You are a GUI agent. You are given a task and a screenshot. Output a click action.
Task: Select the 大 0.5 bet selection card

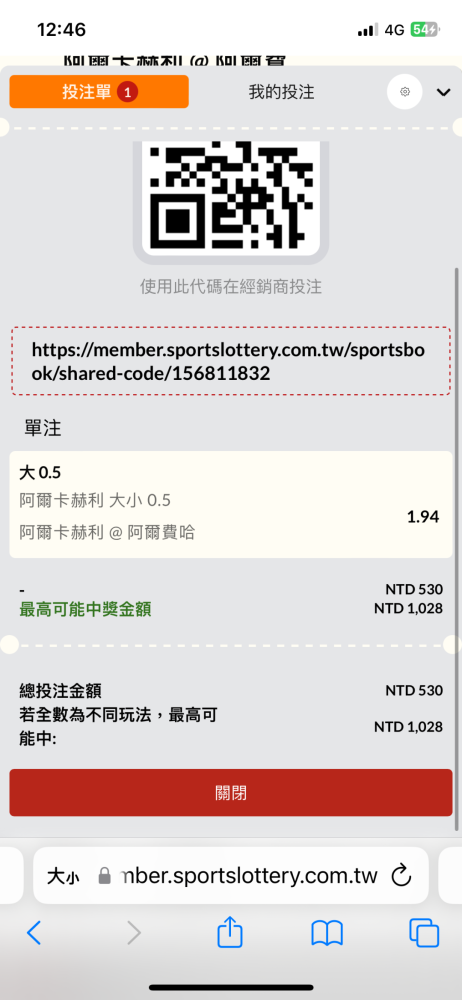231,504
